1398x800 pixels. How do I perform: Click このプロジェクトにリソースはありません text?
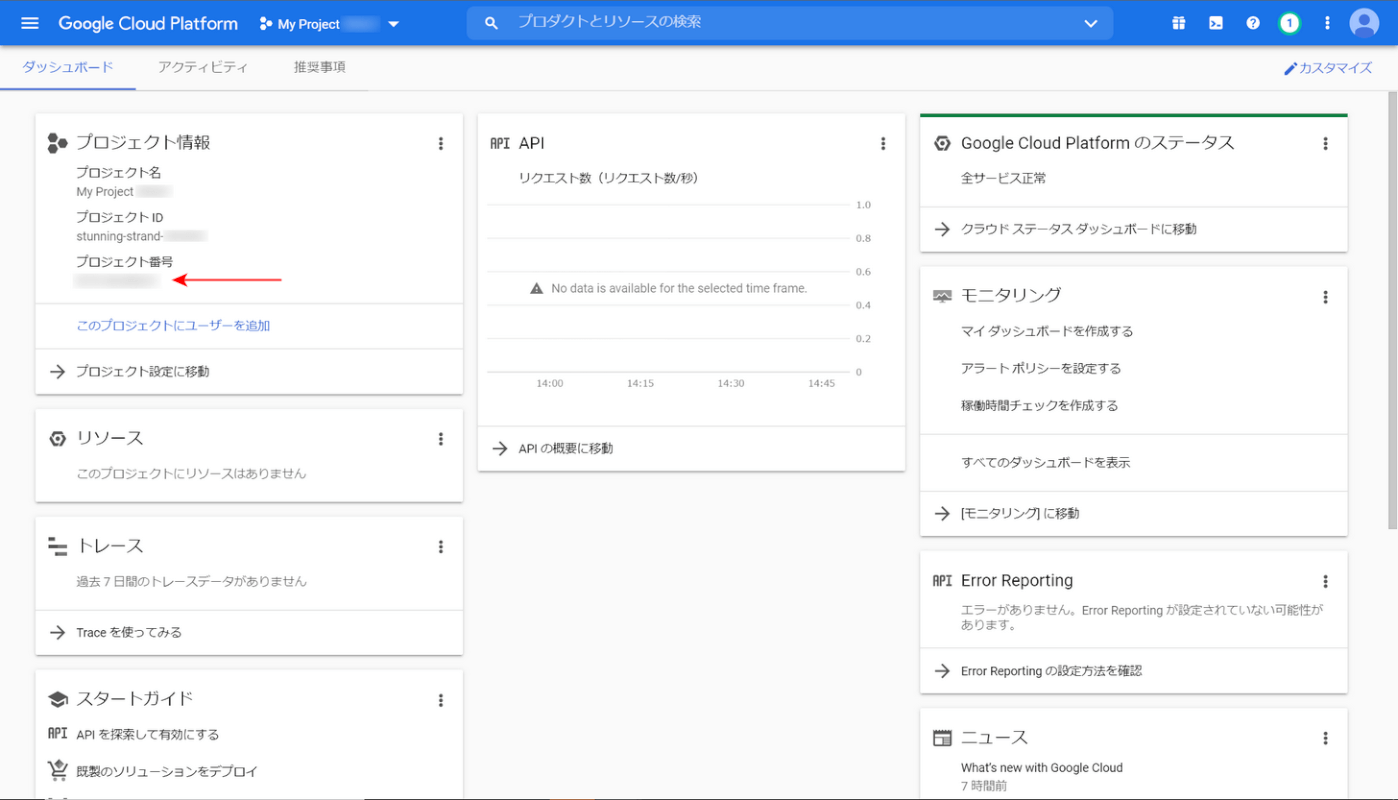pos(191,474)
